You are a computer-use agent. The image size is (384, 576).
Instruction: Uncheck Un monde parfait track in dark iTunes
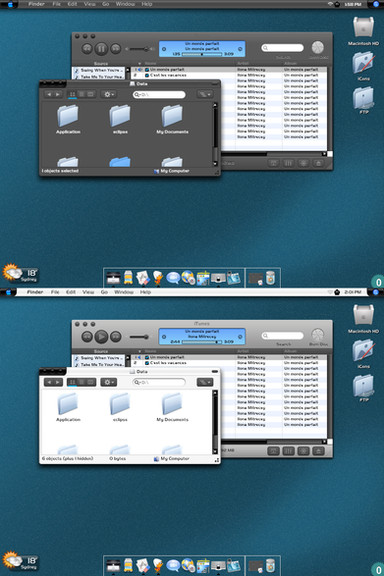pos(147,69)
